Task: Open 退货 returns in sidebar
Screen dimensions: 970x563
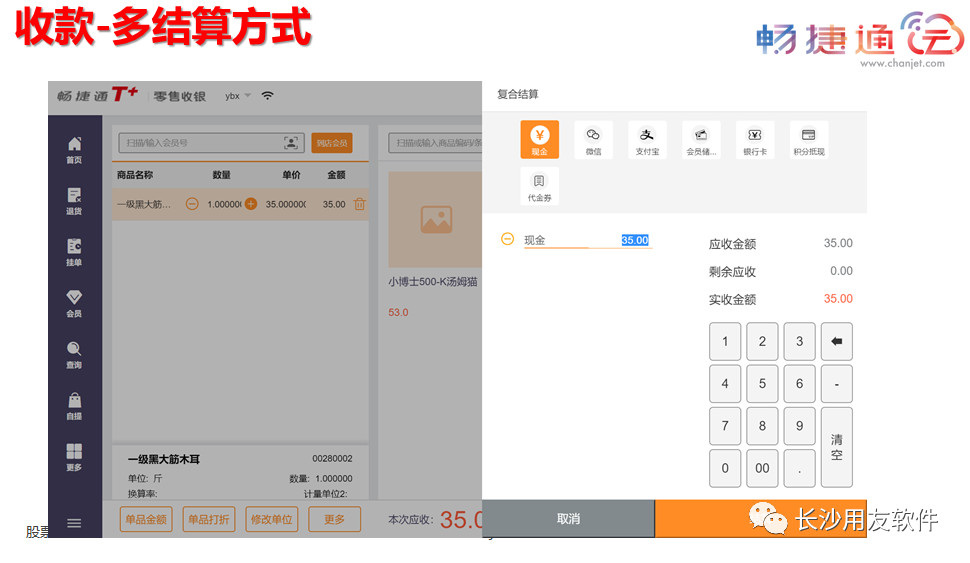Action: click(x=74, y=201)
